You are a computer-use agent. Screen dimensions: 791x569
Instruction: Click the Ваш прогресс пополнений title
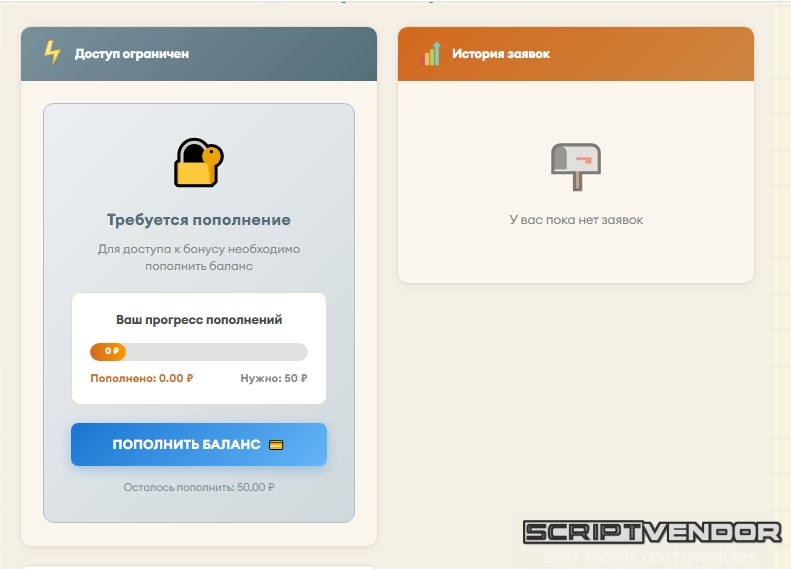point(199,320)
